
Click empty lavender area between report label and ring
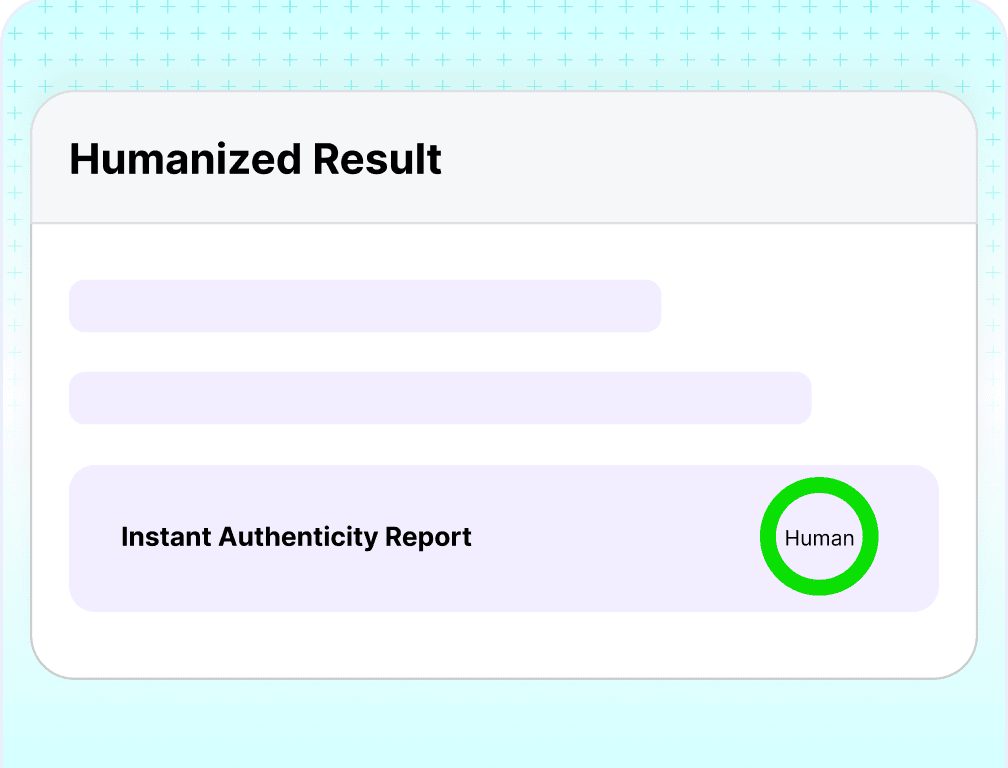[615, 538]
